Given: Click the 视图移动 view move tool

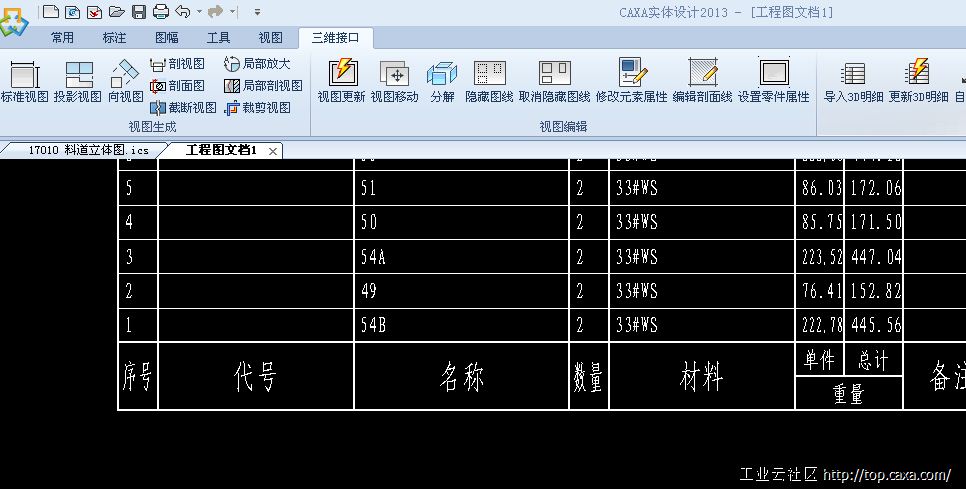Looking at the screenshot, I should (x=394, y=81).
